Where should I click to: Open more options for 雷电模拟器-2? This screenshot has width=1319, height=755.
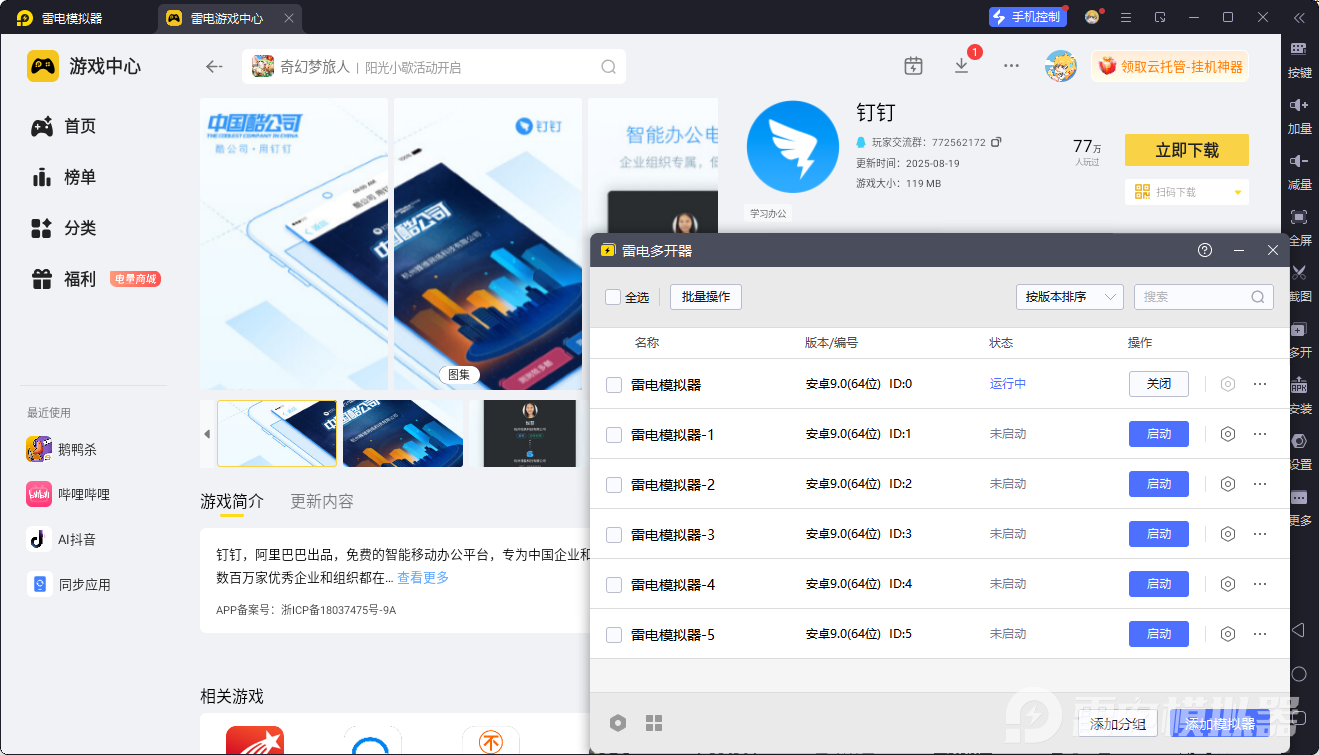(x=1260, y=484)
